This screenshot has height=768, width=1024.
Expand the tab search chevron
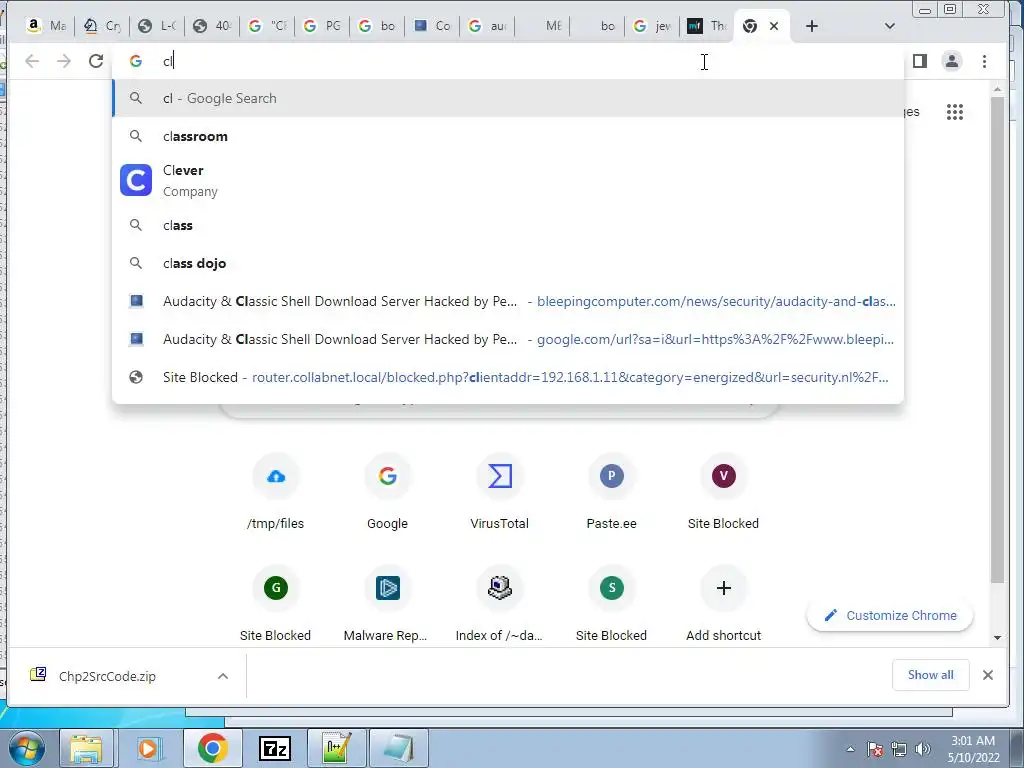coord(889,26)
